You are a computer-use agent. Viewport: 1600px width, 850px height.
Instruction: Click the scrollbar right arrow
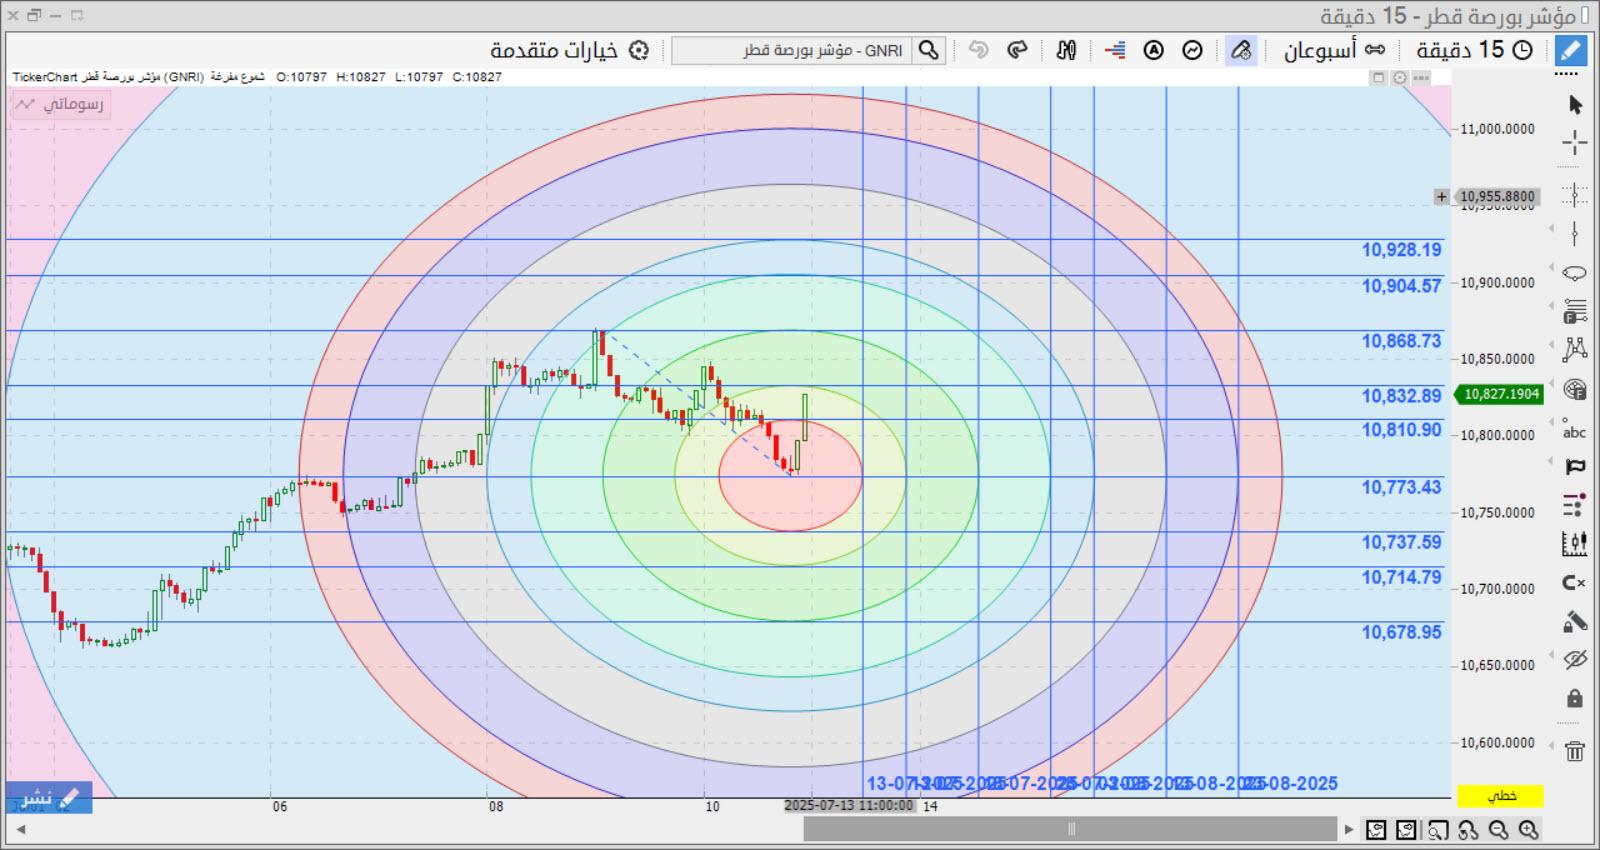1349,829
